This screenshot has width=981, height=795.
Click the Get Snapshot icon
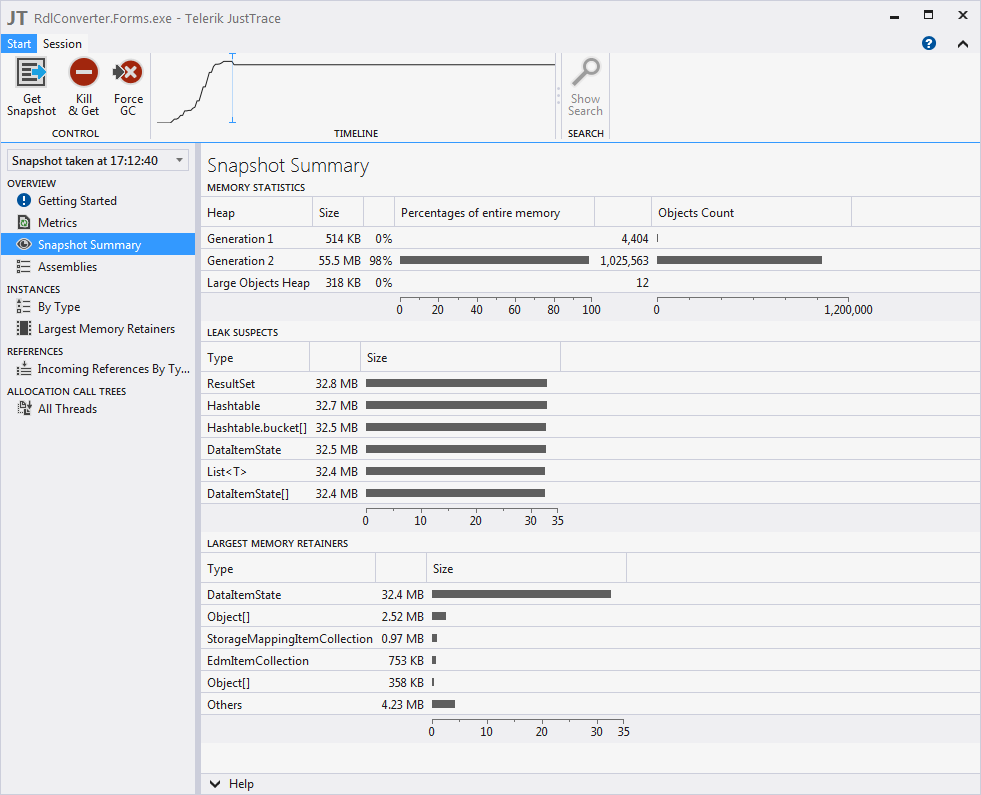pos(32,74)
